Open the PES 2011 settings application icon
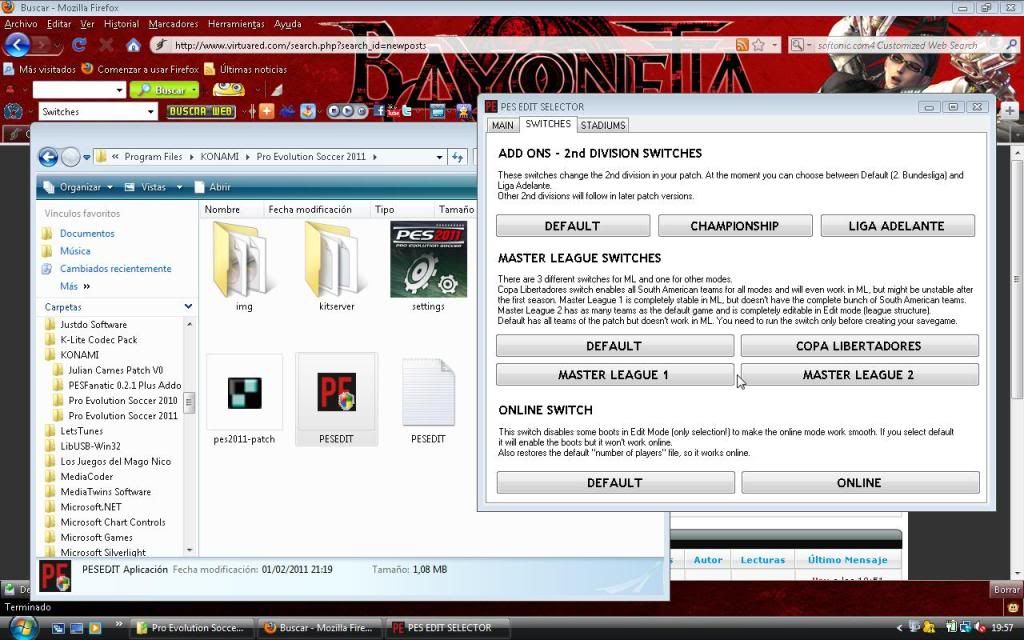Image resolution: width=1024 pixels, height=640 pixels. point(427,259)
